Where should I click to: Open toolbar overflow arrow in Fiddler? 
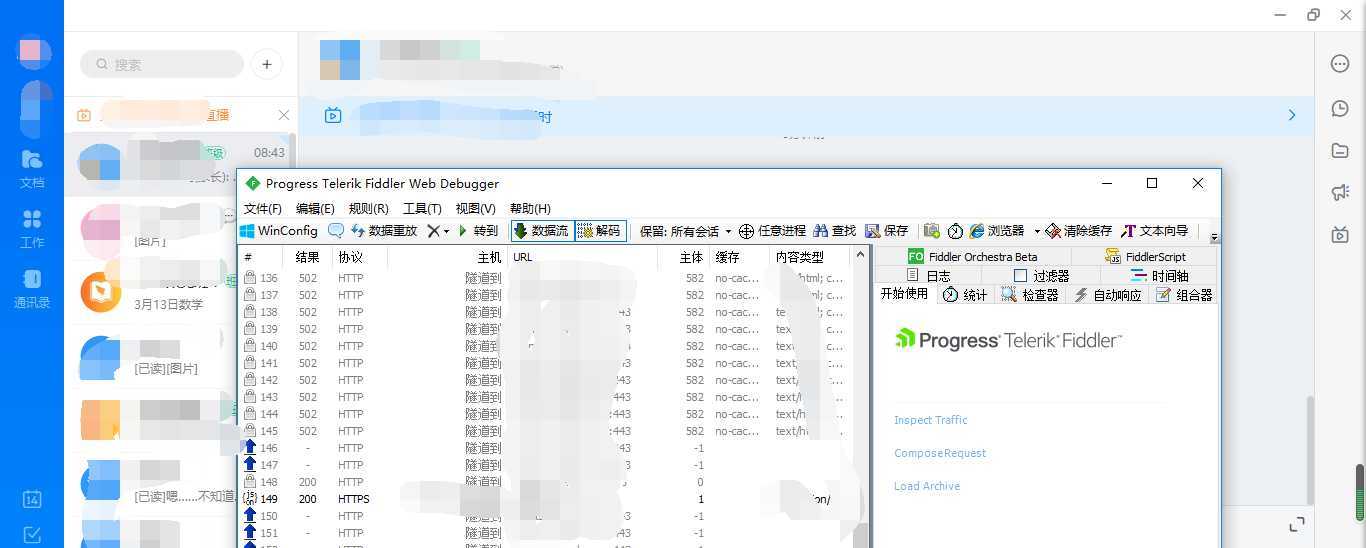1215,238
